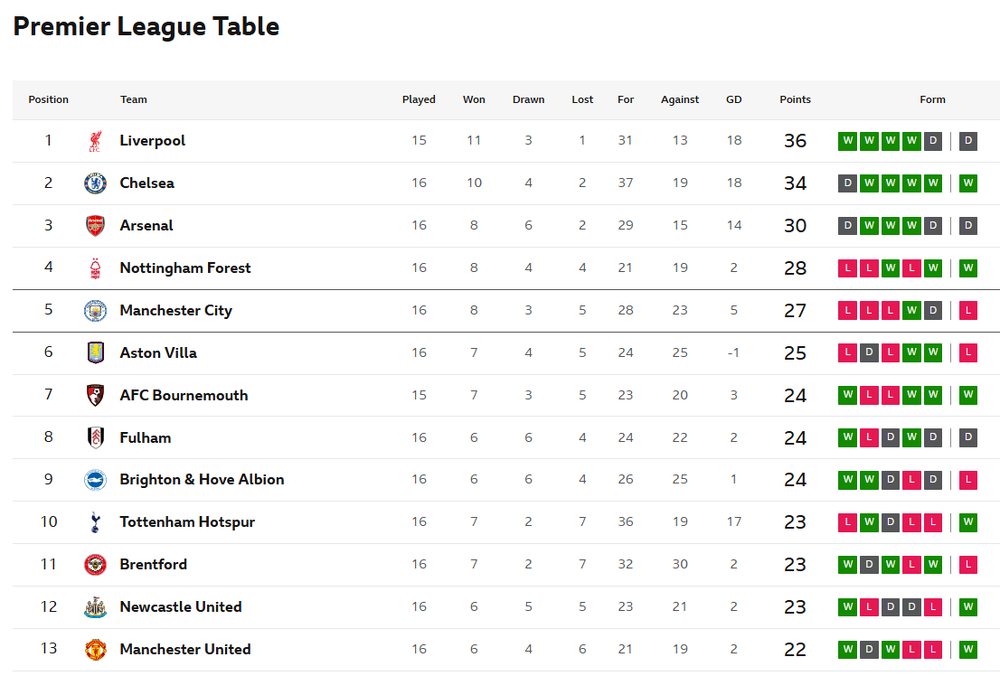Click the Played column header

point(418,99)
